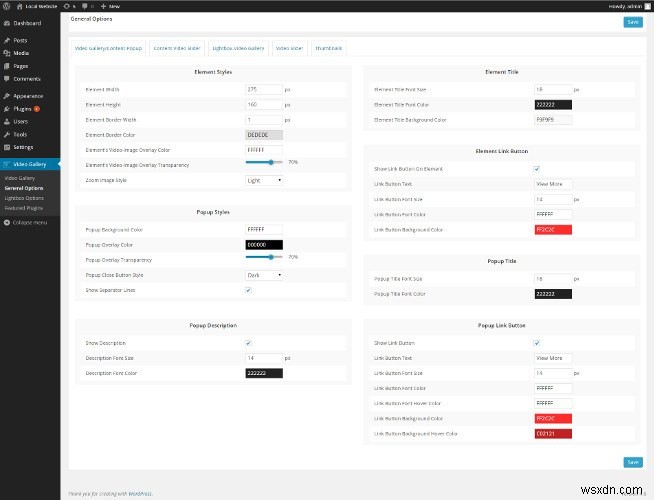Pick Popup Overlay Color 000000 swatch
This screenshot has width=654, height=500.
pyautogui.click(x=264, y=245)
